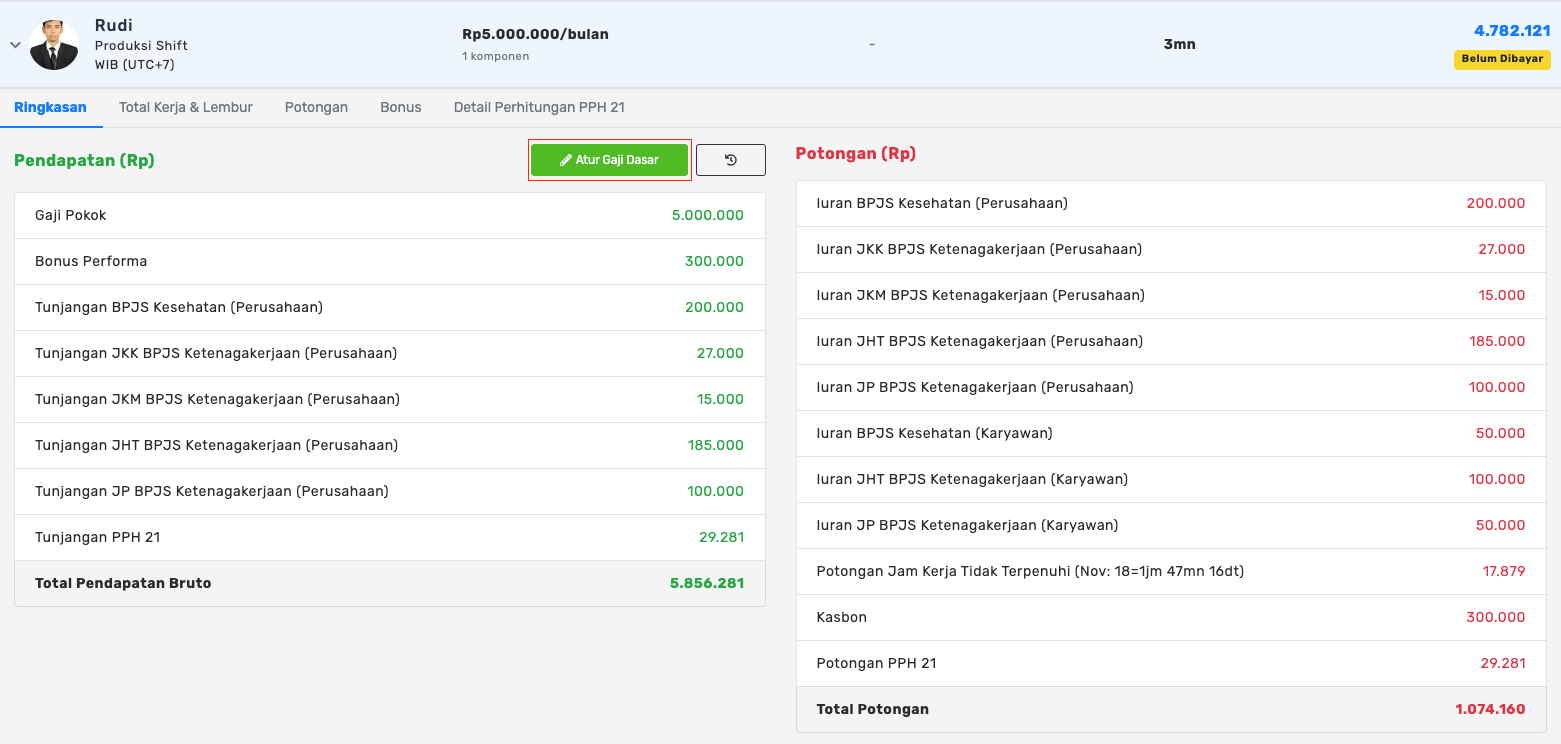Screen dimensions: 1561x744
Task: Select the Bonus tab
Action: [400, 107]
